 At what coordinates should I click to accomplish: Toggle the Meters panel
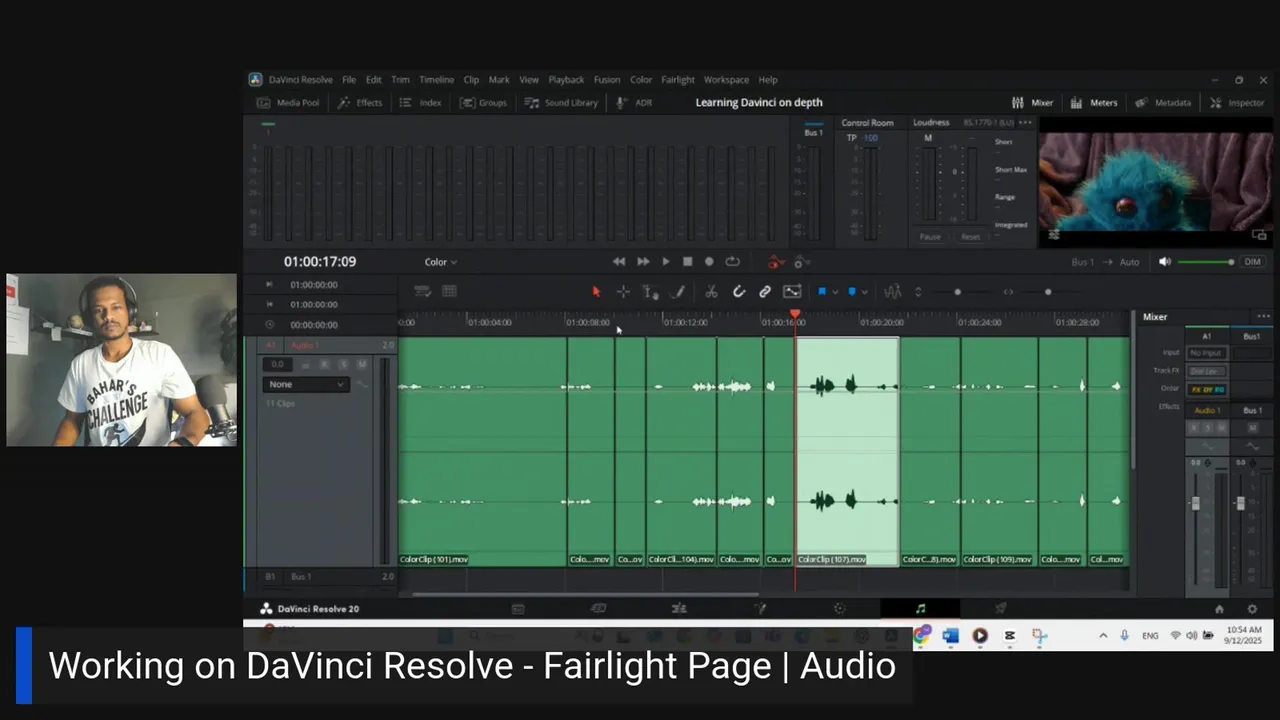click(x=1093, y=102)
